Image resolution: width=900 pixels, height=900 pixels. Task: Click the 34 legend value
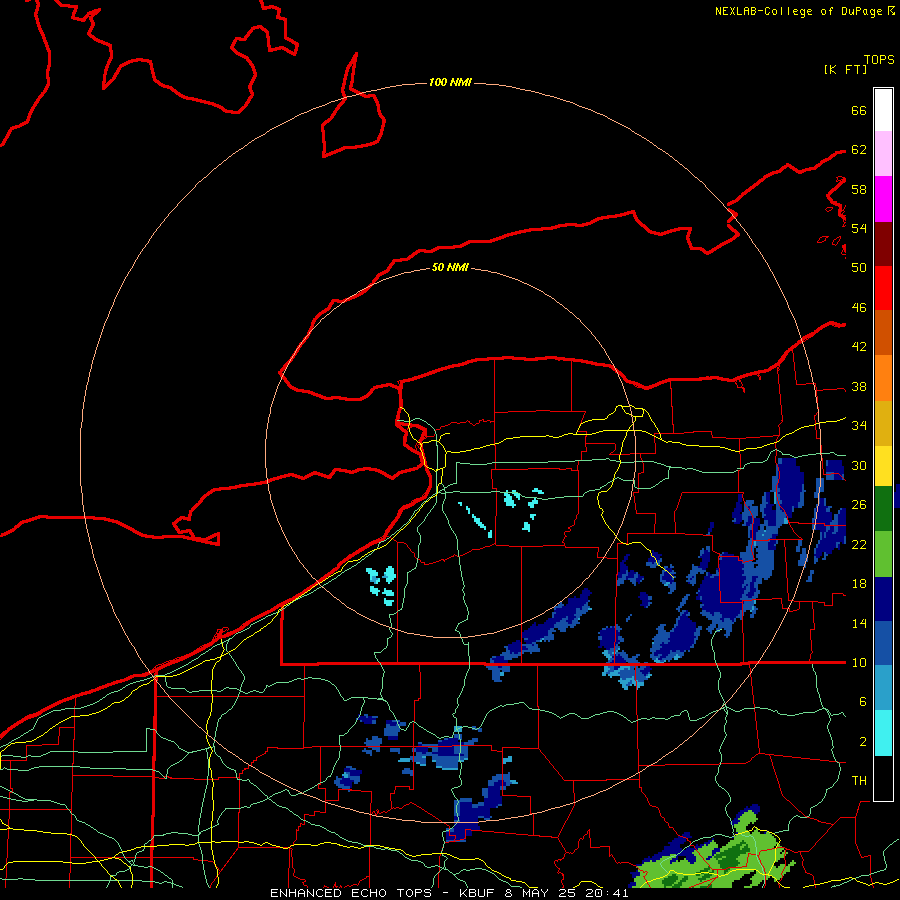pyautogui.click(x=859, y=425)
